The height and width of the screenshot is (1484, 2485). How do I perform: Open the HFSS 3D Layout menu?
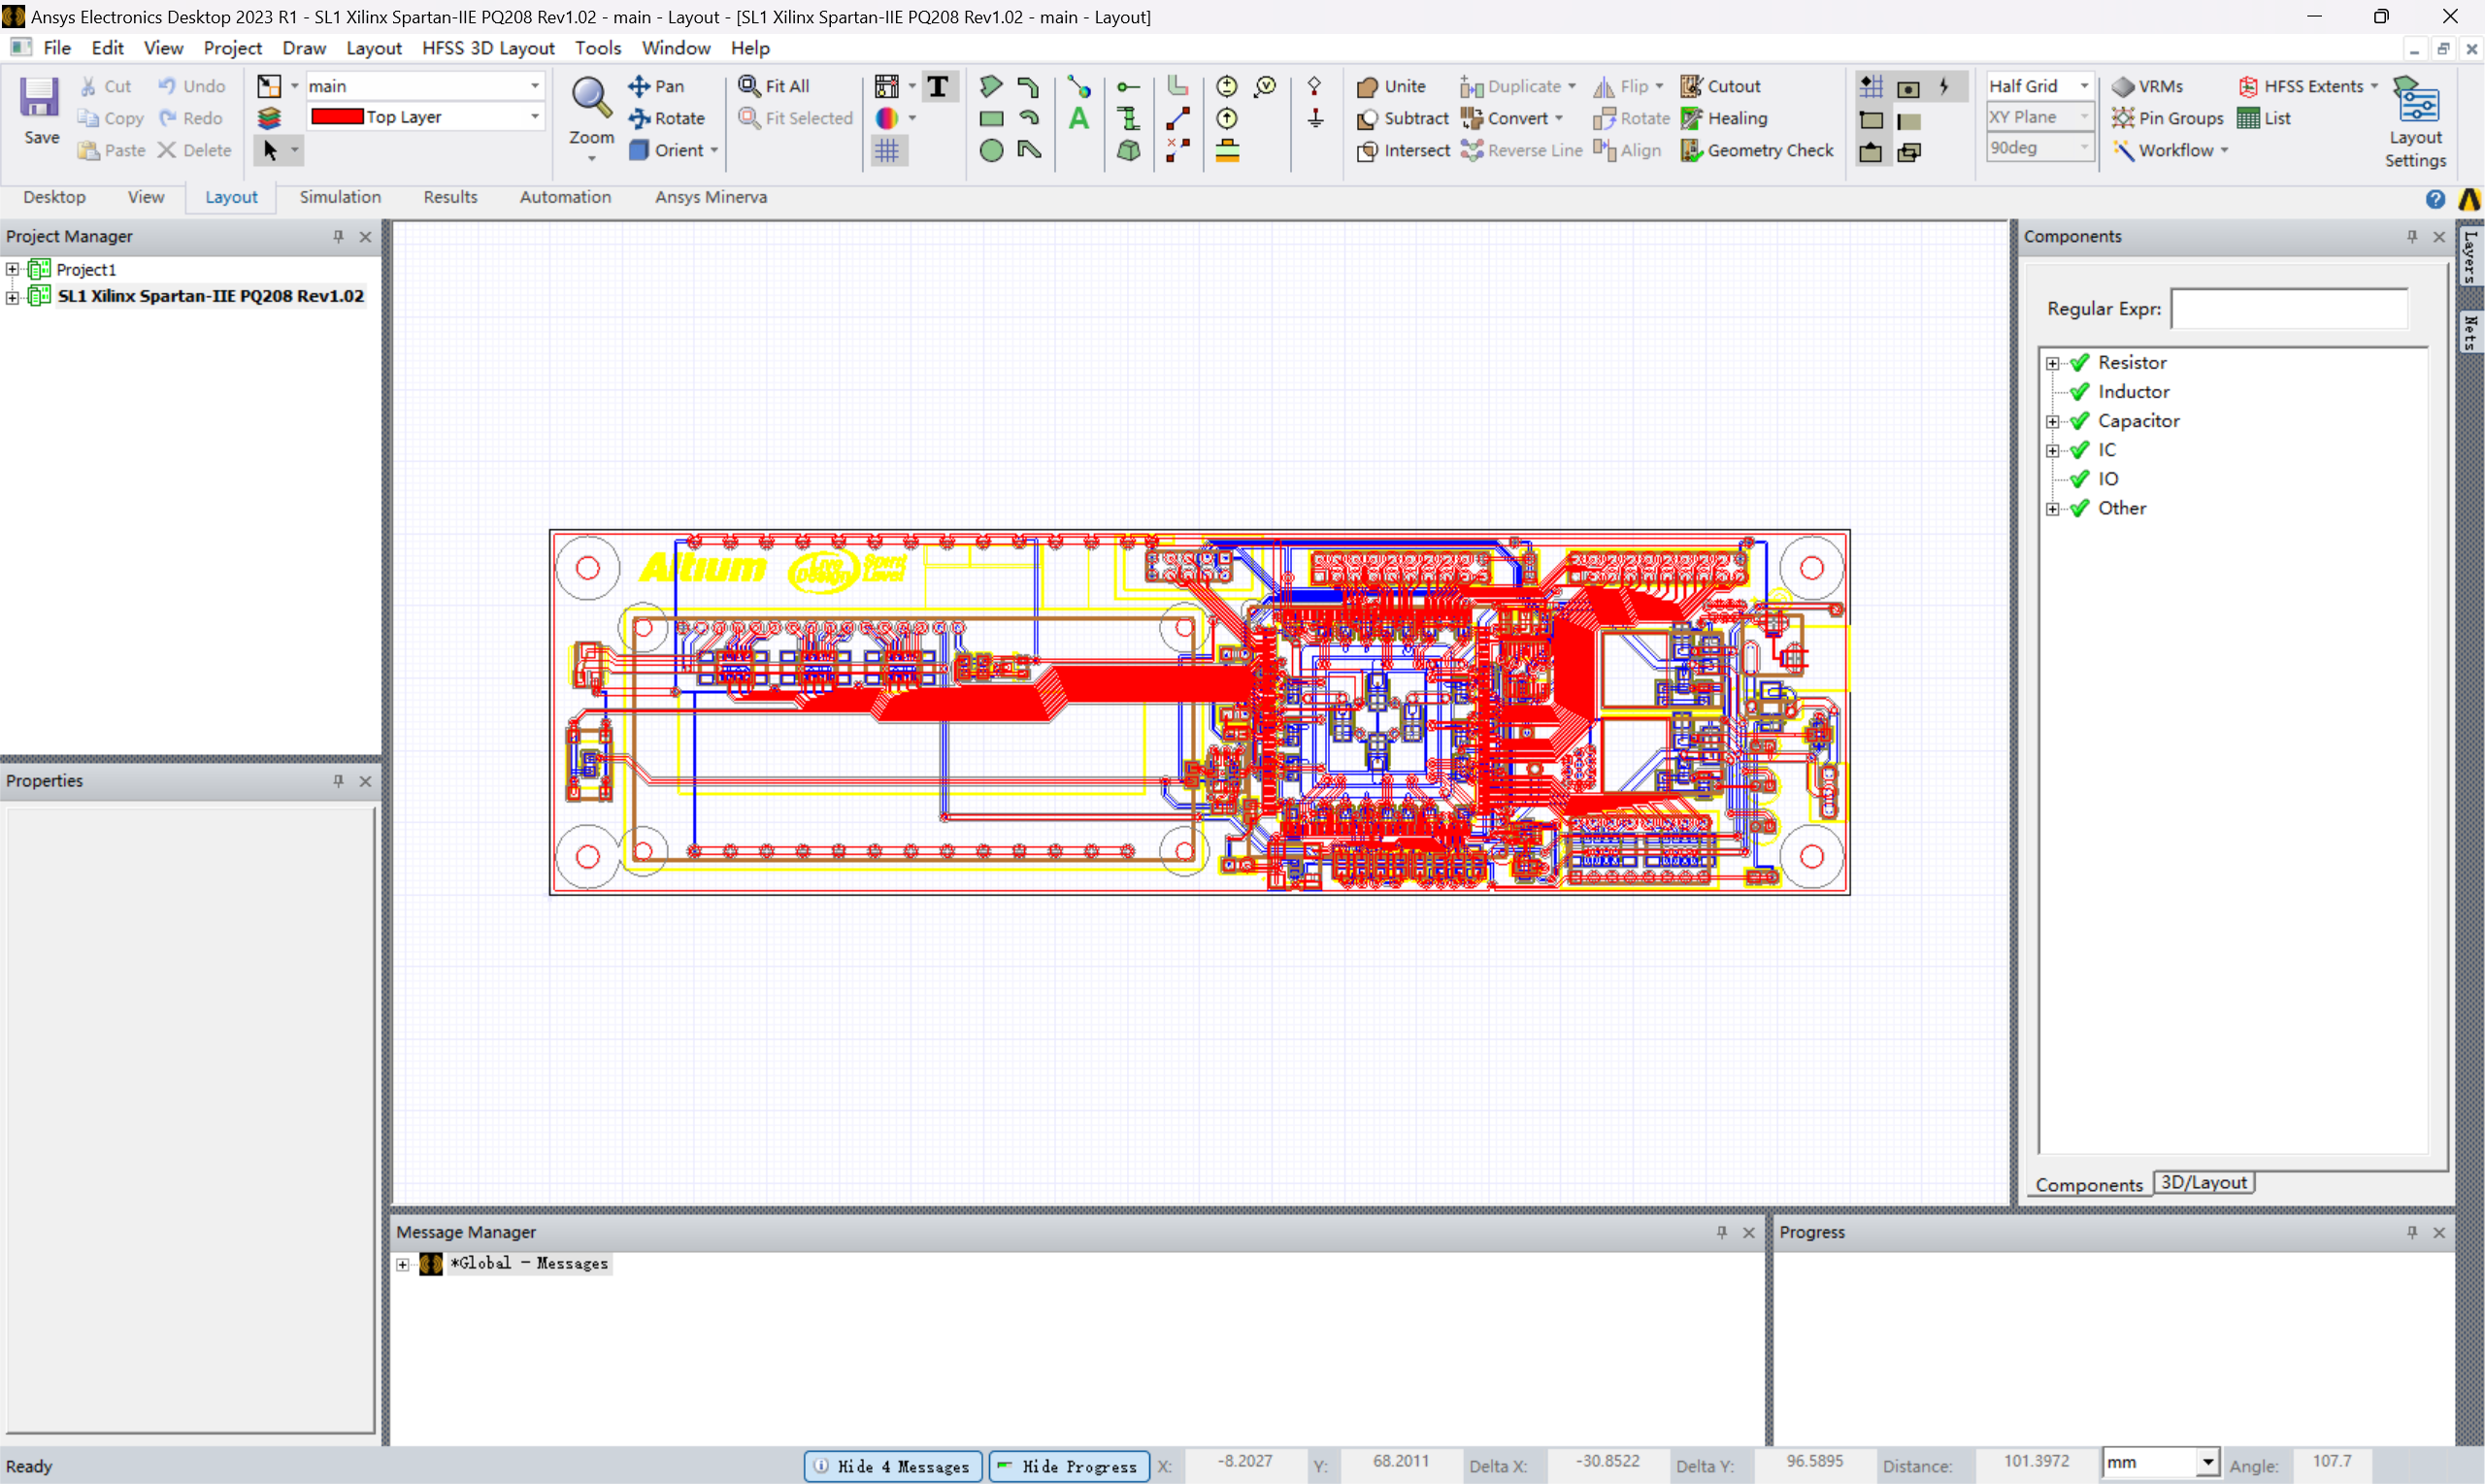click(x=488, y=48)
